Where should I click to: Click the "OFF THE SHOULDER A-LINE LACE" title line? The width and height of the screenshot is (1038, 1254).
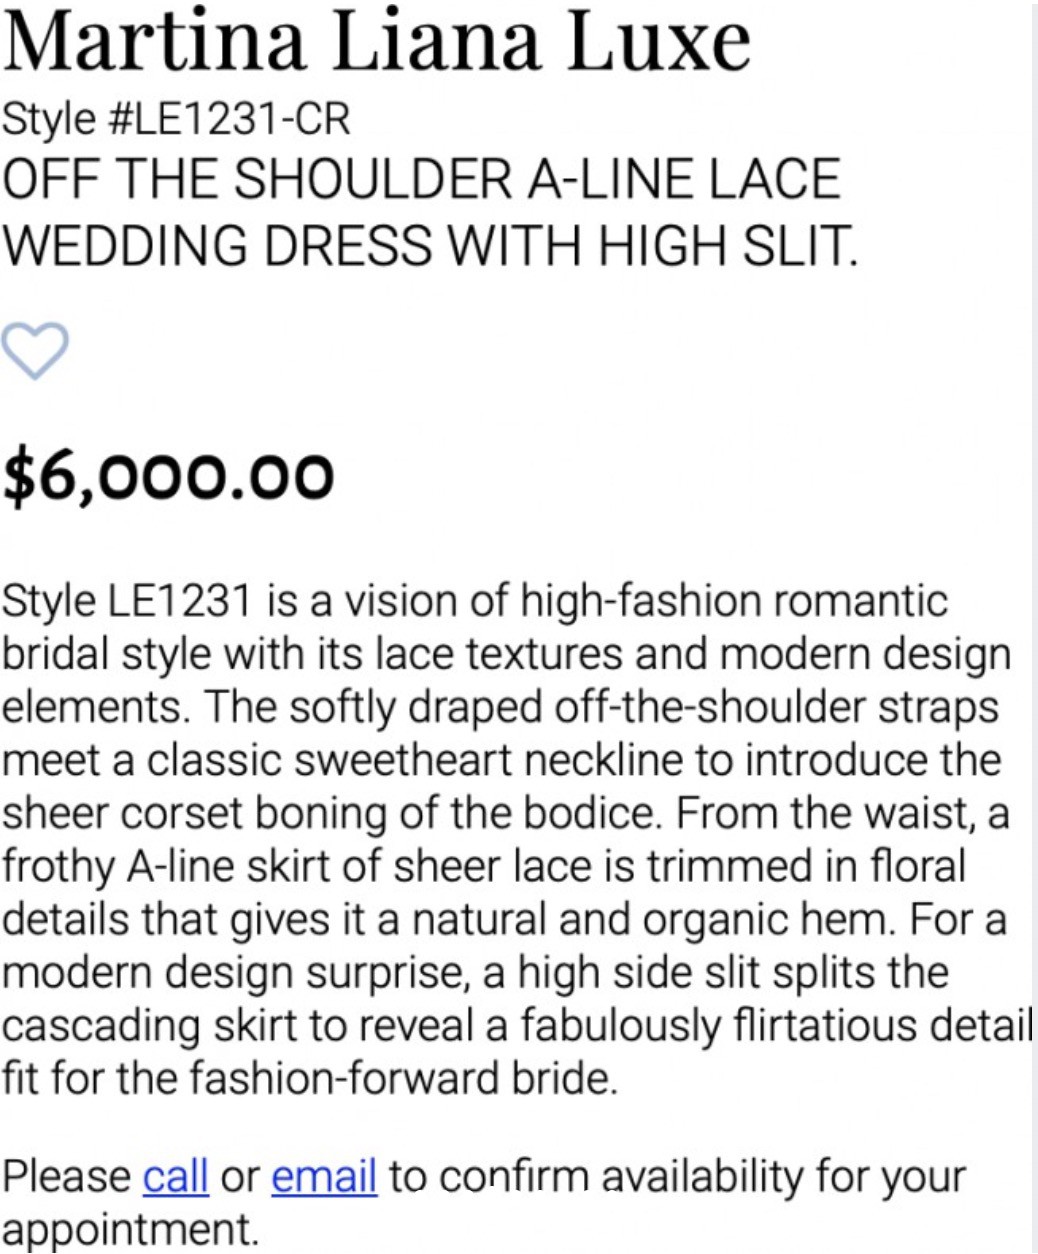[x=421, y=180]
